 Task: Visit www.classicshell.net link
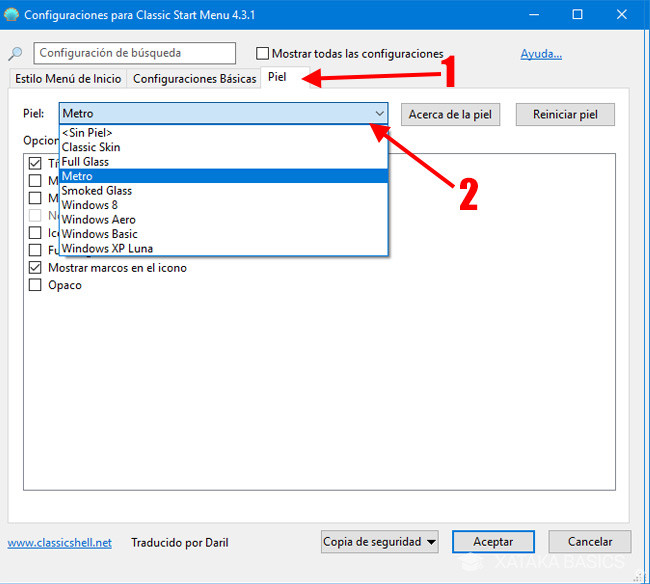60,543
